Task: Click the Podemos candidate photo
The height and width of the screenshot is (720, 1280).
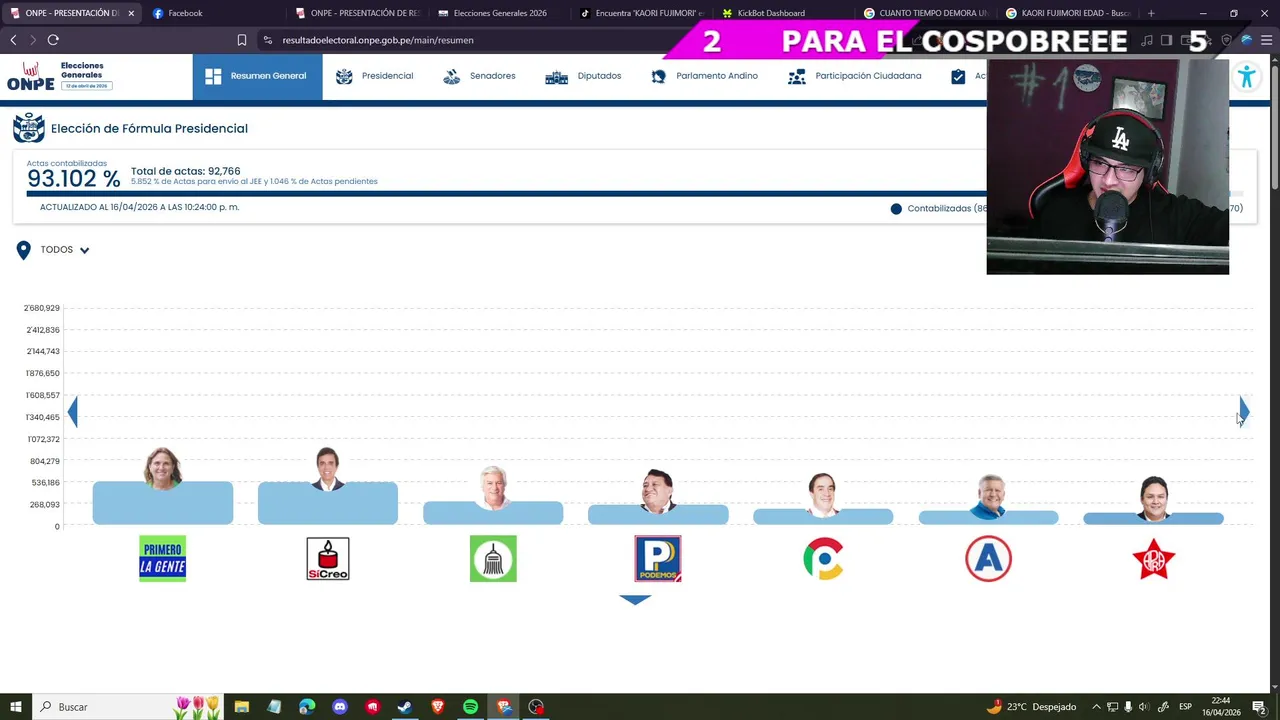Action: click(658, 491)
